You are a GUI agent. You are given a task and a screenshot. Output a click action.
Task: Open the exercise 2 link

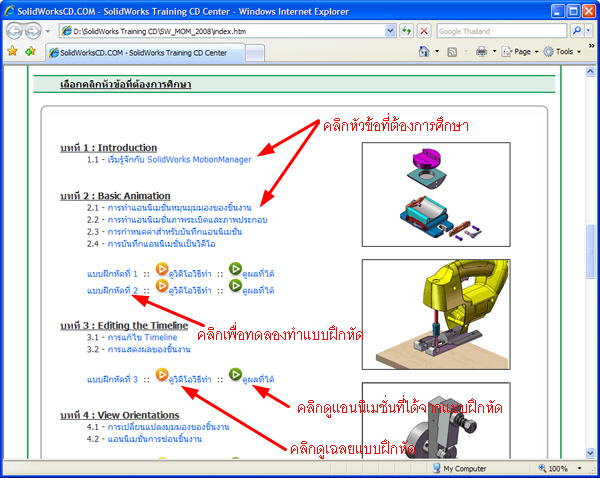tap(112, 290)
